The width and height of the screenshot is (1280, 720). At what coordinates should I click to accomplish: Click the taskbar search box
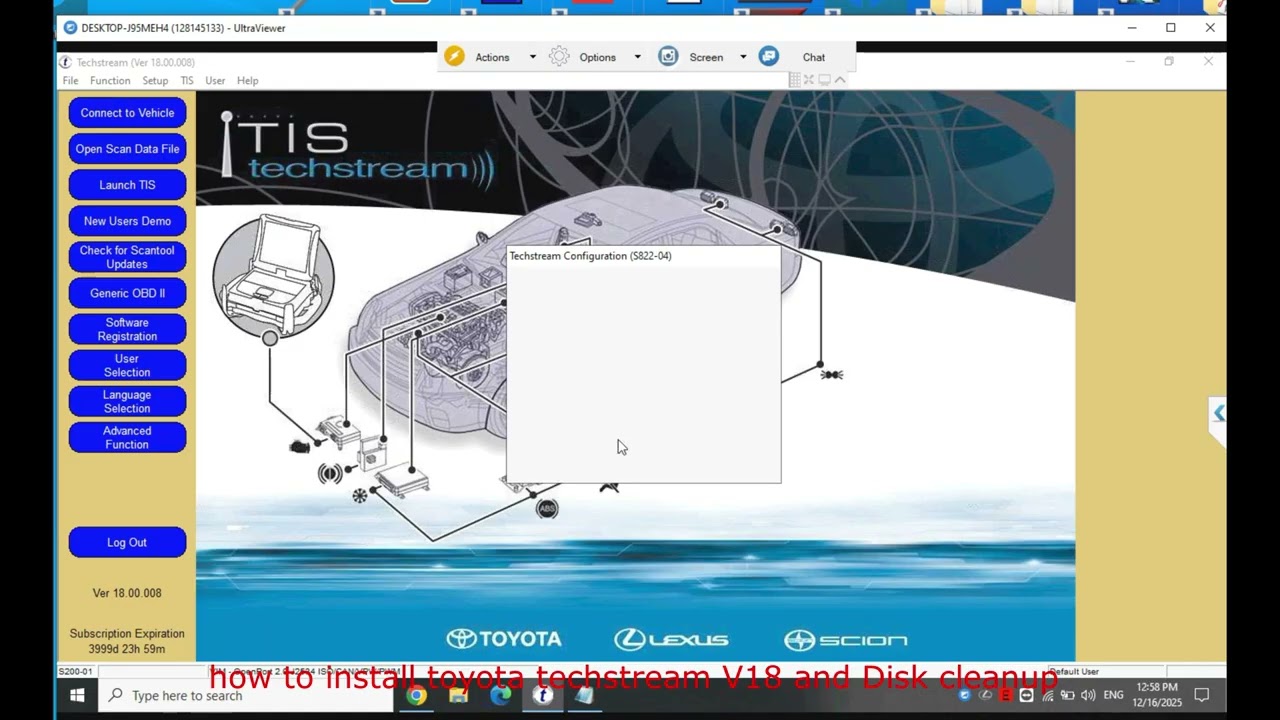coord(246,695)
